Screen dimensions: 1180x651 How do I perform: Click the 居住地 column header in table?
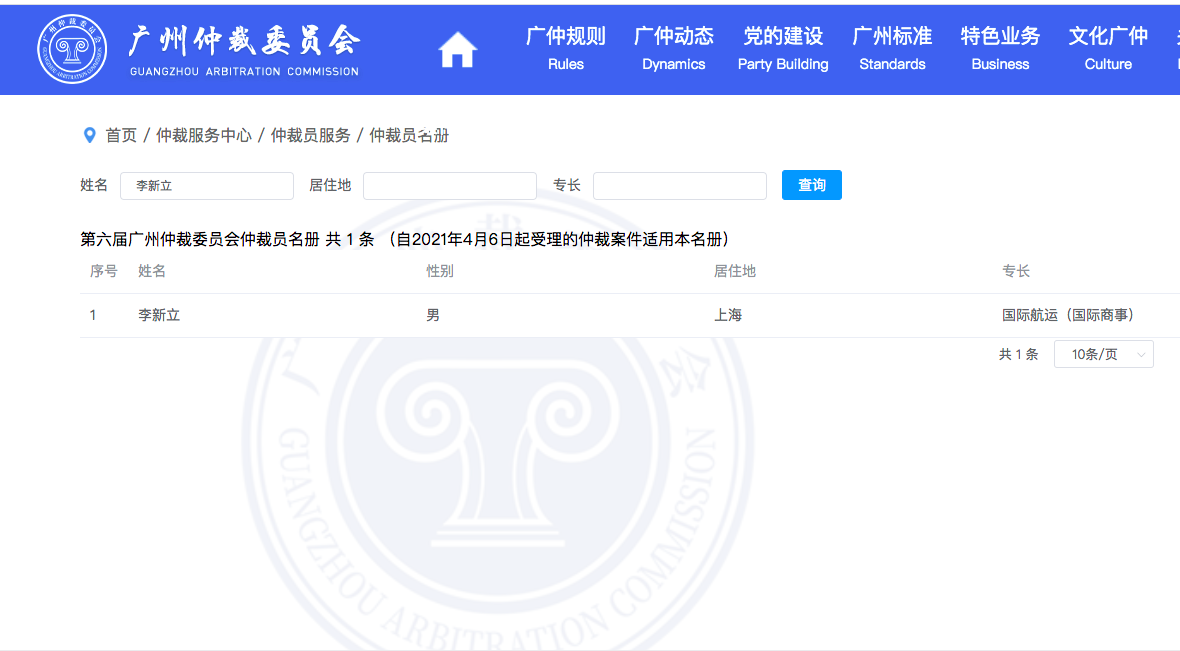[734, 271]
